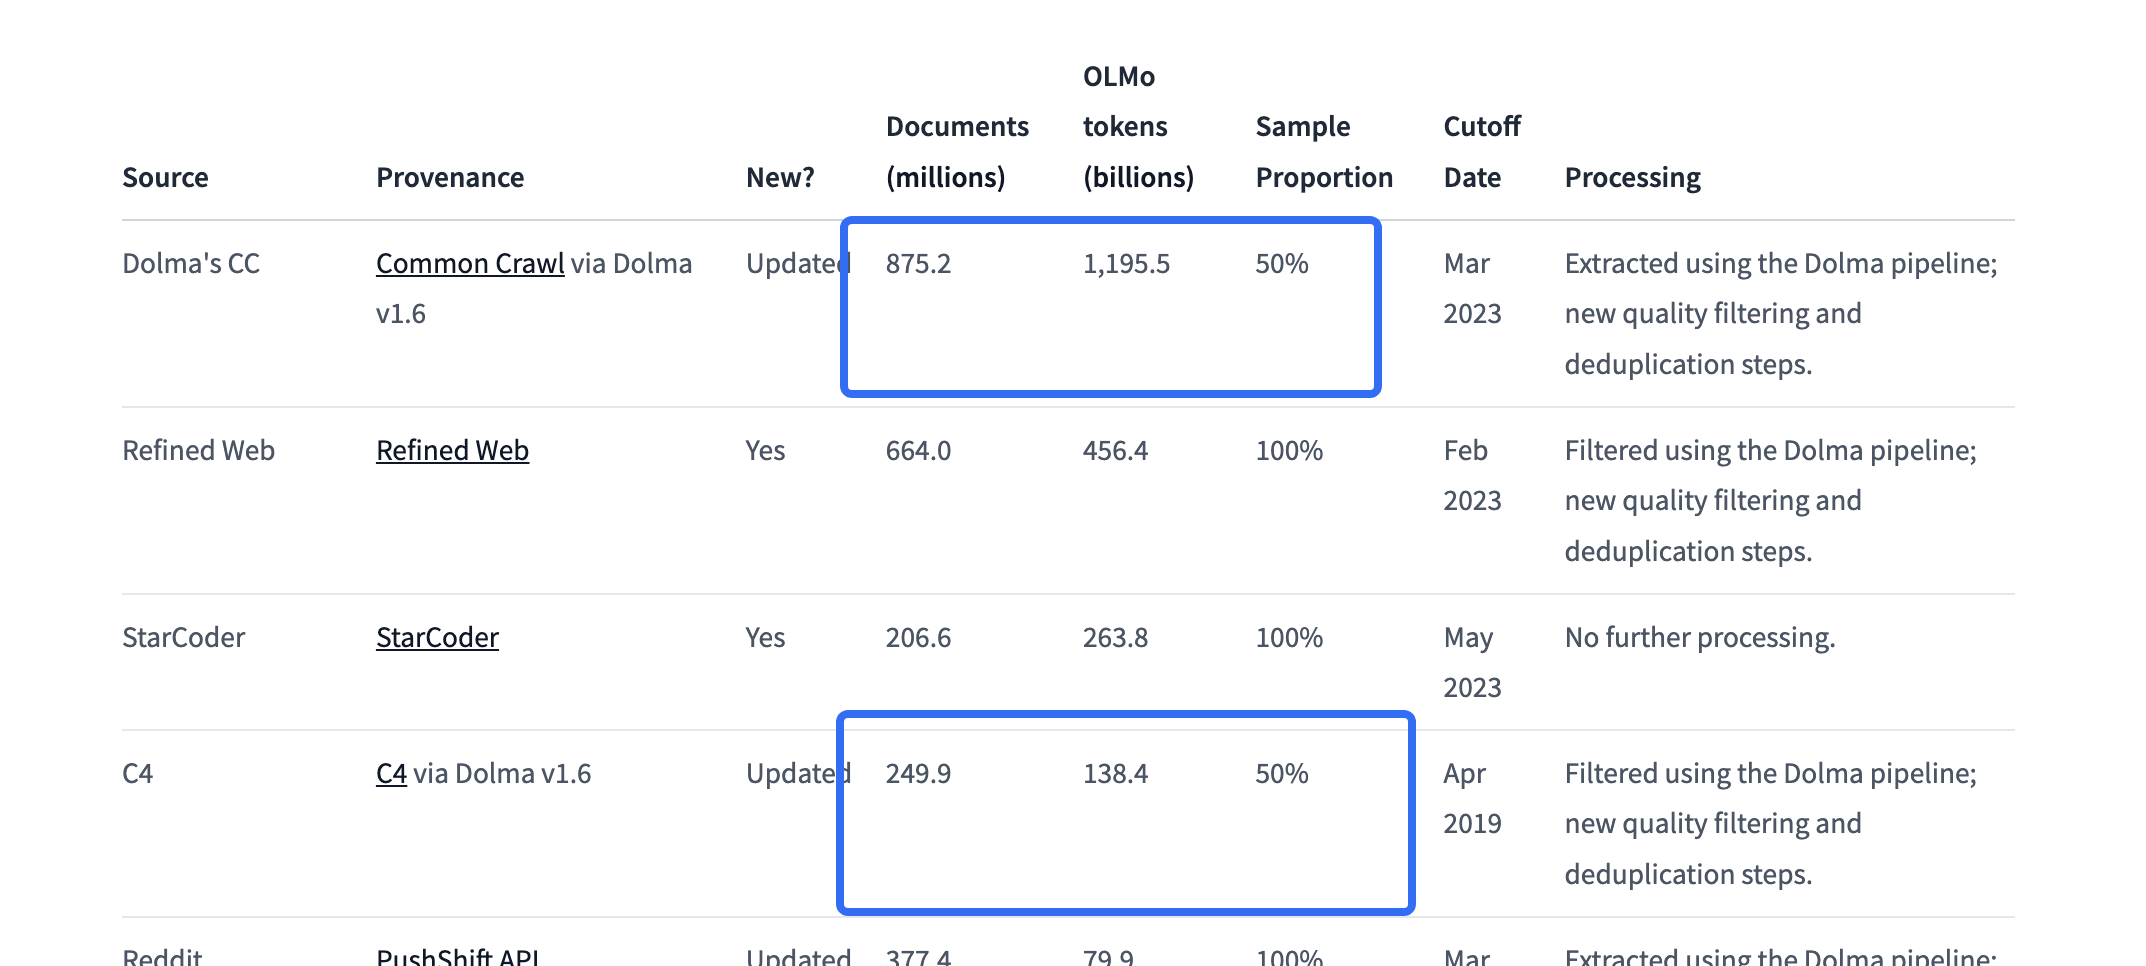Open the Refined Web provenance link
Image resolution: width=2146 pixels, height=966 pixels.
[452, 450]
